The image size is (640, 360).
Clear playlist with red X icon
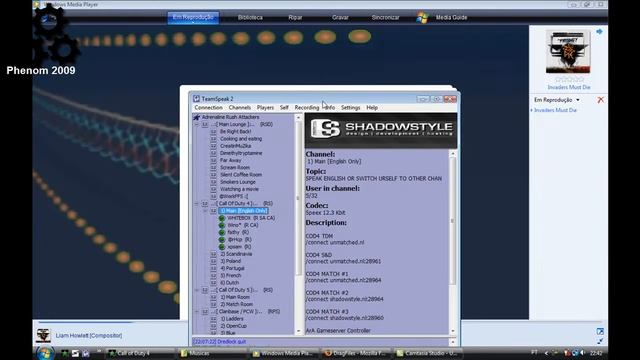point(600,100)
